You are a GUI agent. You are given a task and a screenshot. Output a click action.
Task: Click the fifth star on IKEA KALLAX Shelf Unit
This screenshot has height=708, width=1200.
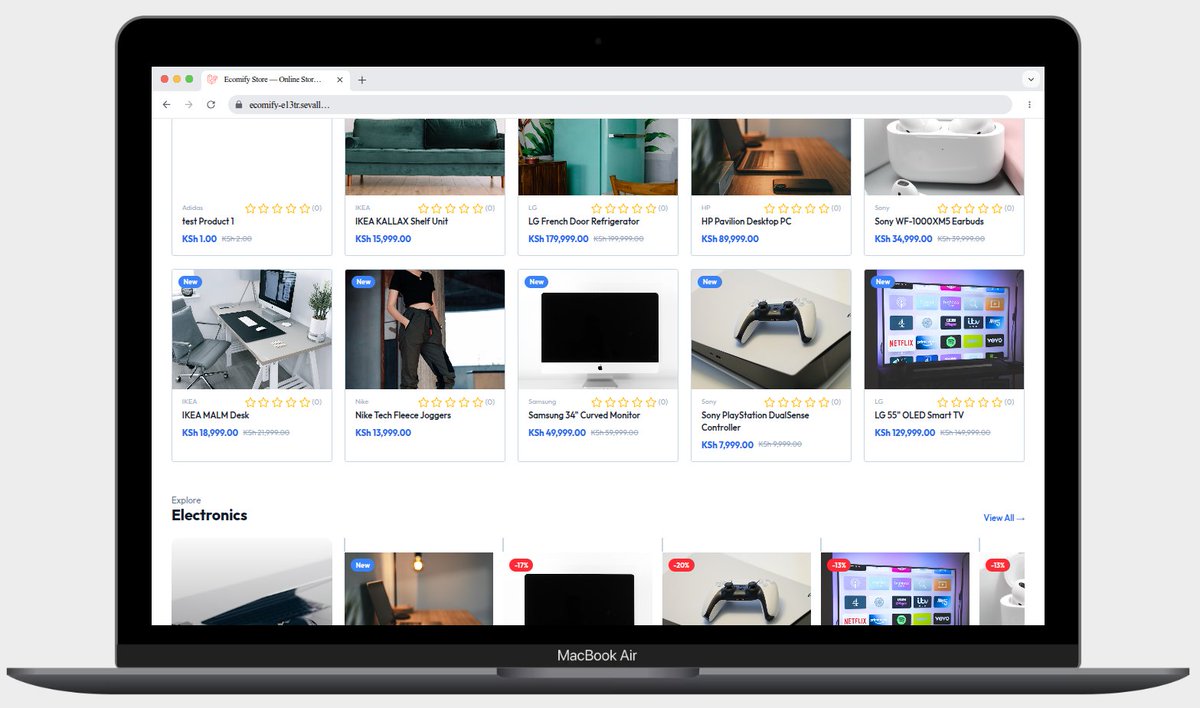(x=477, y=208)
